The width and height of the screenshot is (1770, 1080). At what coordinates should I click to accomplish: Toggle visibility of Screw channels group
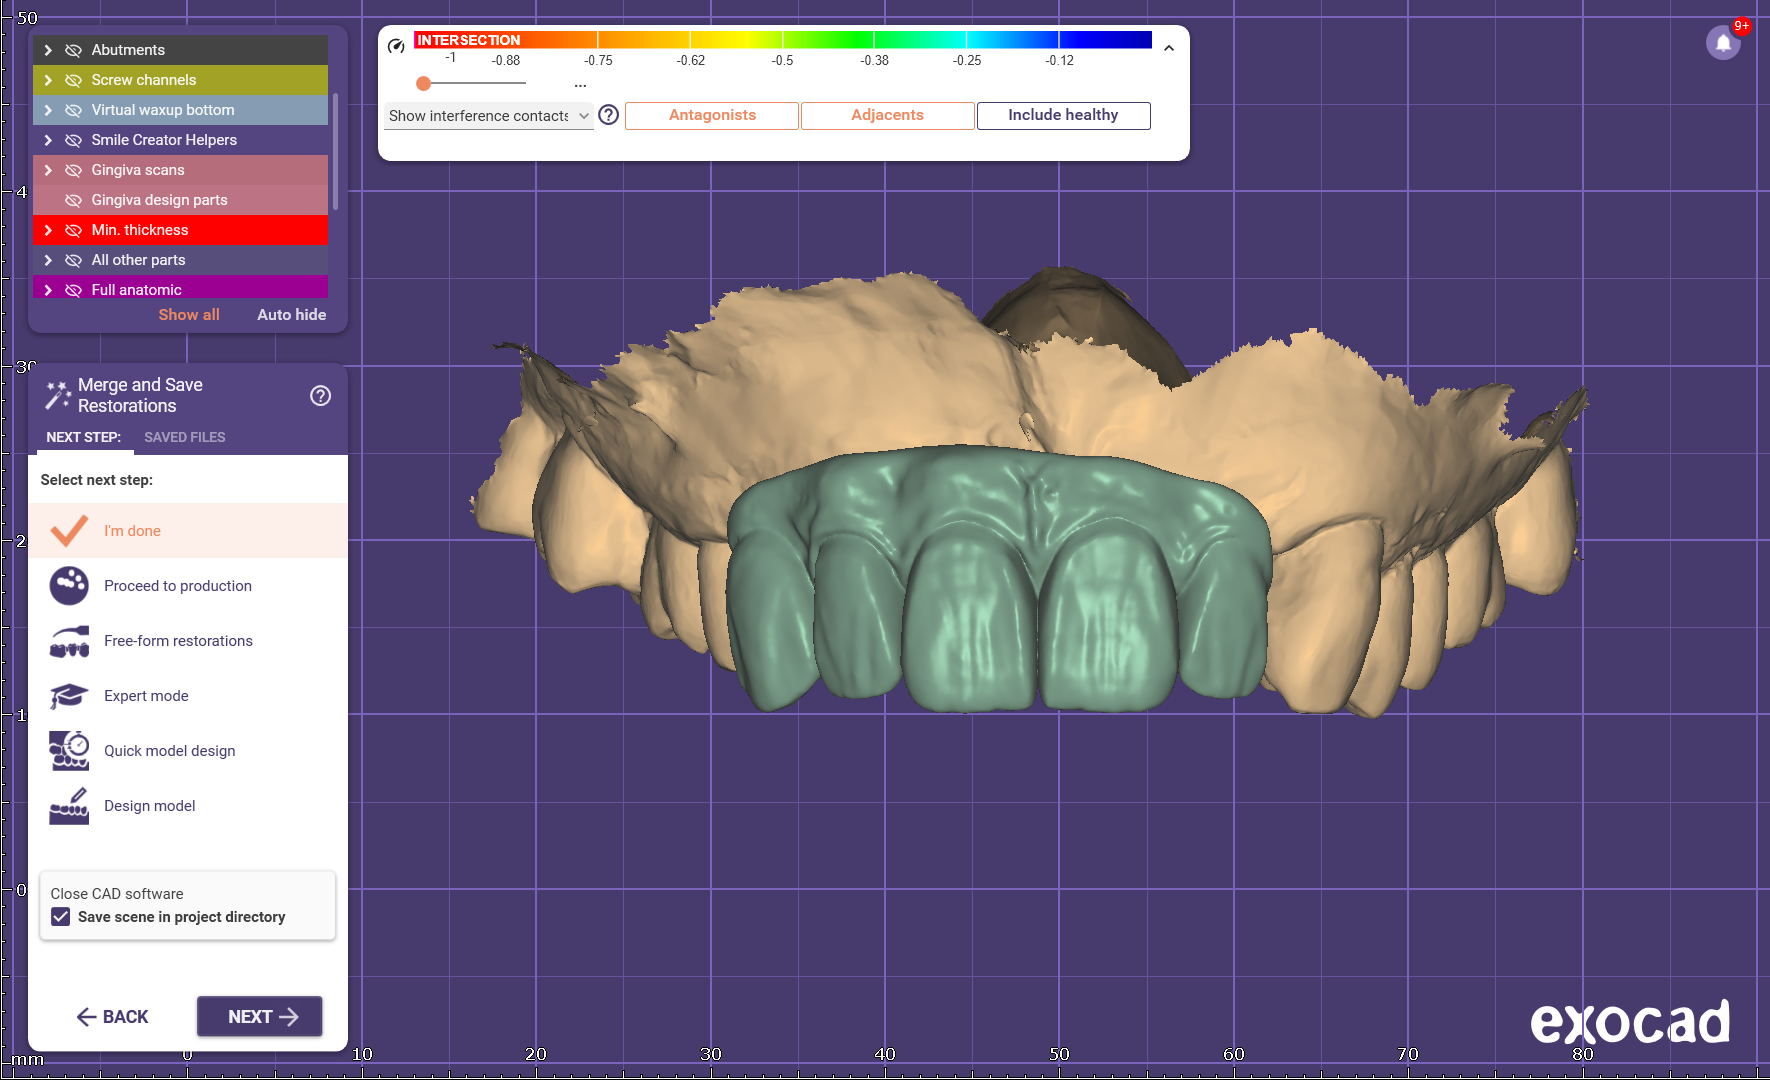[73, 80]
